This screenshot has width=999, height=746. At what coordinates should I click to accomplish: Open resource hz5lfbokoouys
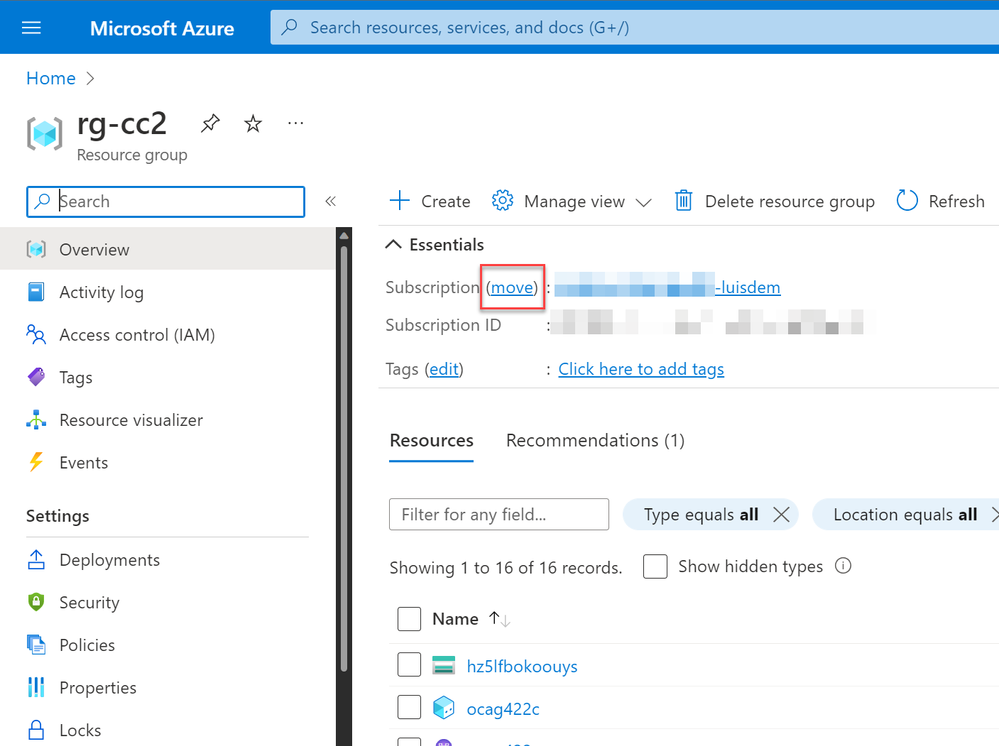pos(522,666)
